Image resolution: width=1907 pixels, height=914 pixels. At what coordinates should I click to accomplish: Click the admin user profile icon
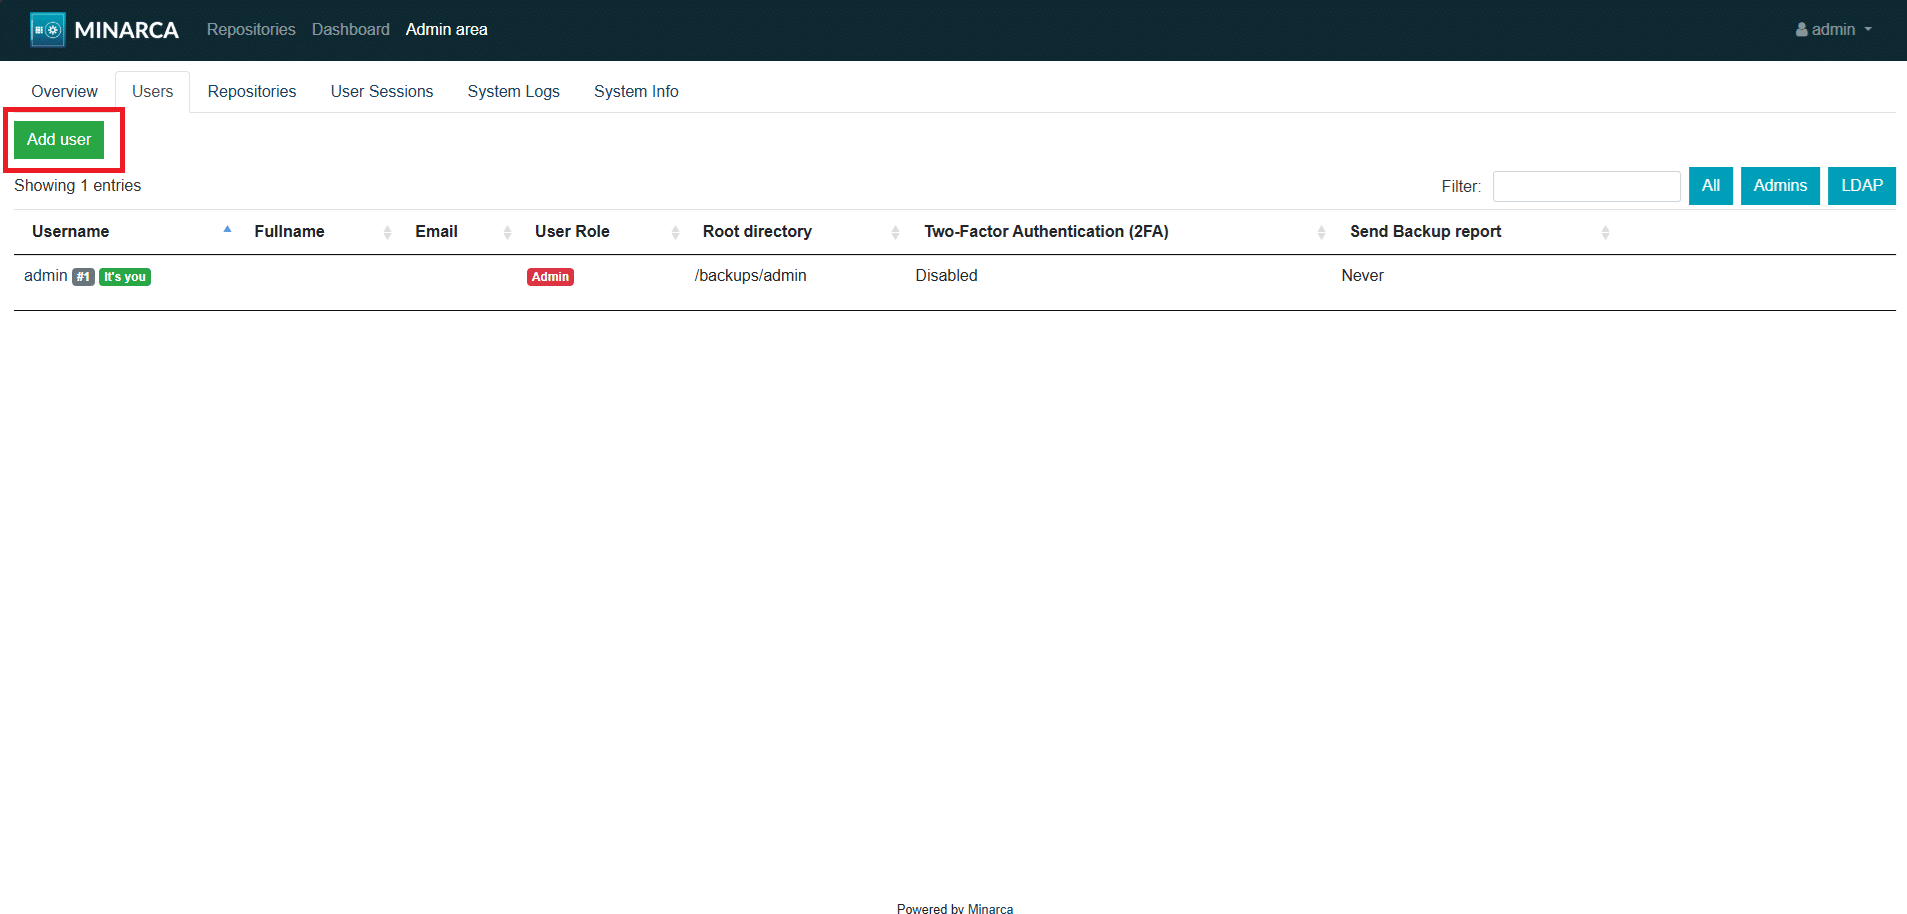click(x=1801, y=30)
